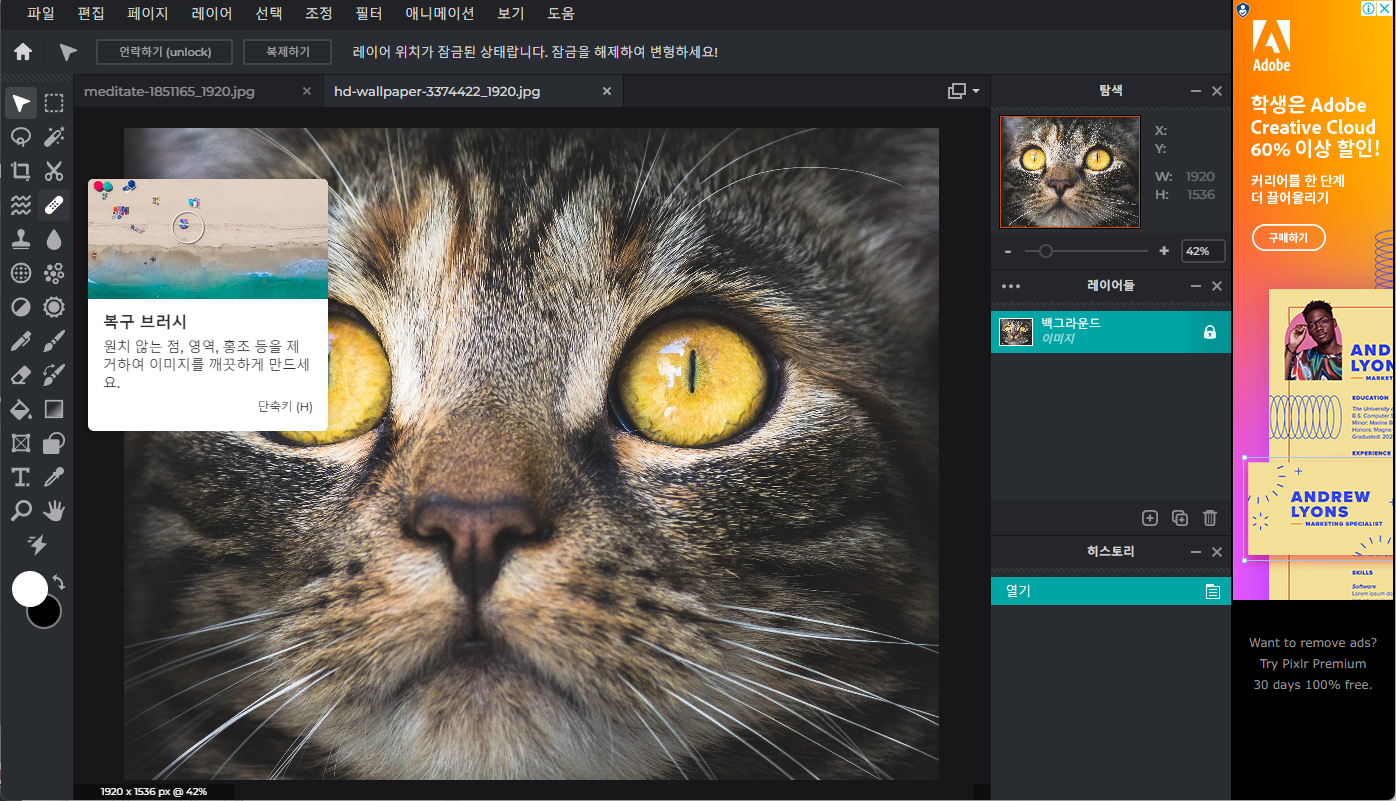Select the dotted-circle Disperse tool
This screenshot has height=801, width=1396.
point(21,273)
